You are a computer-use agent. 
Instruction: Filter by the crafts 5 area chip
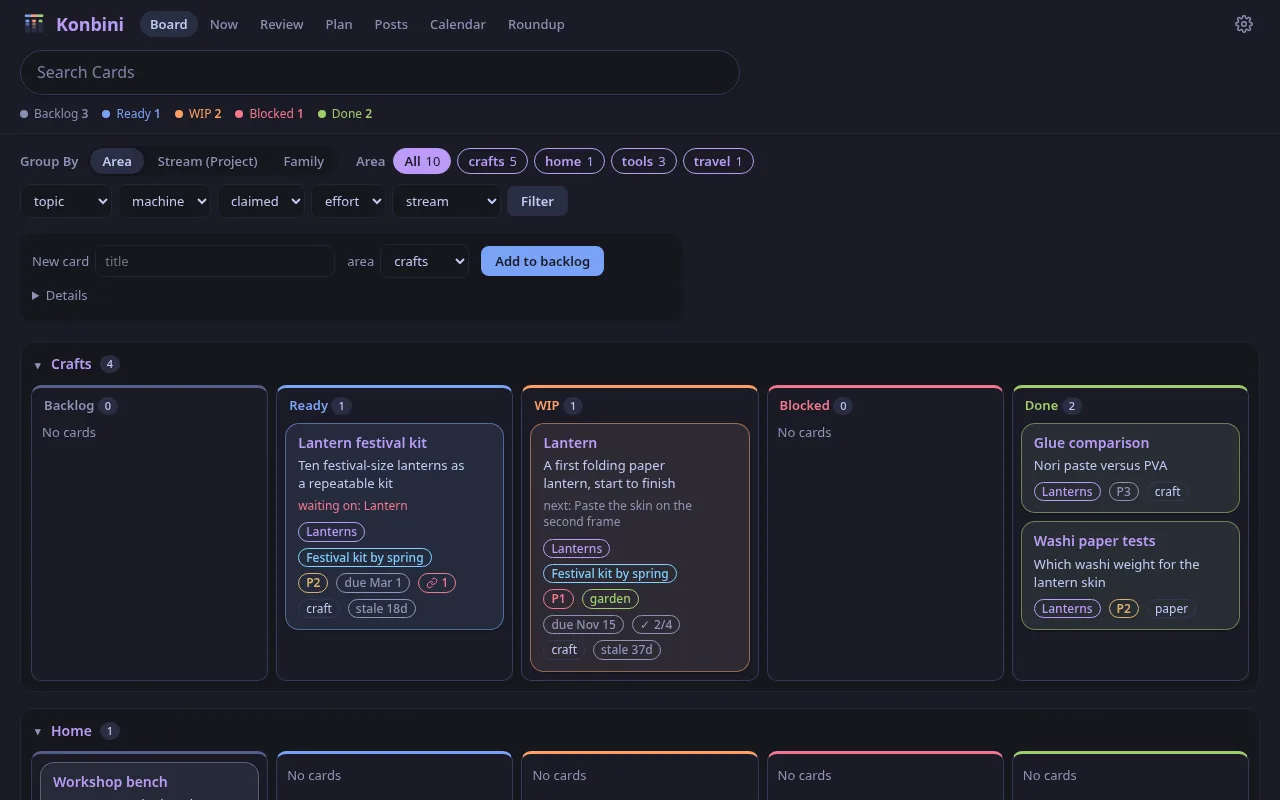click(x=492, y=161)
